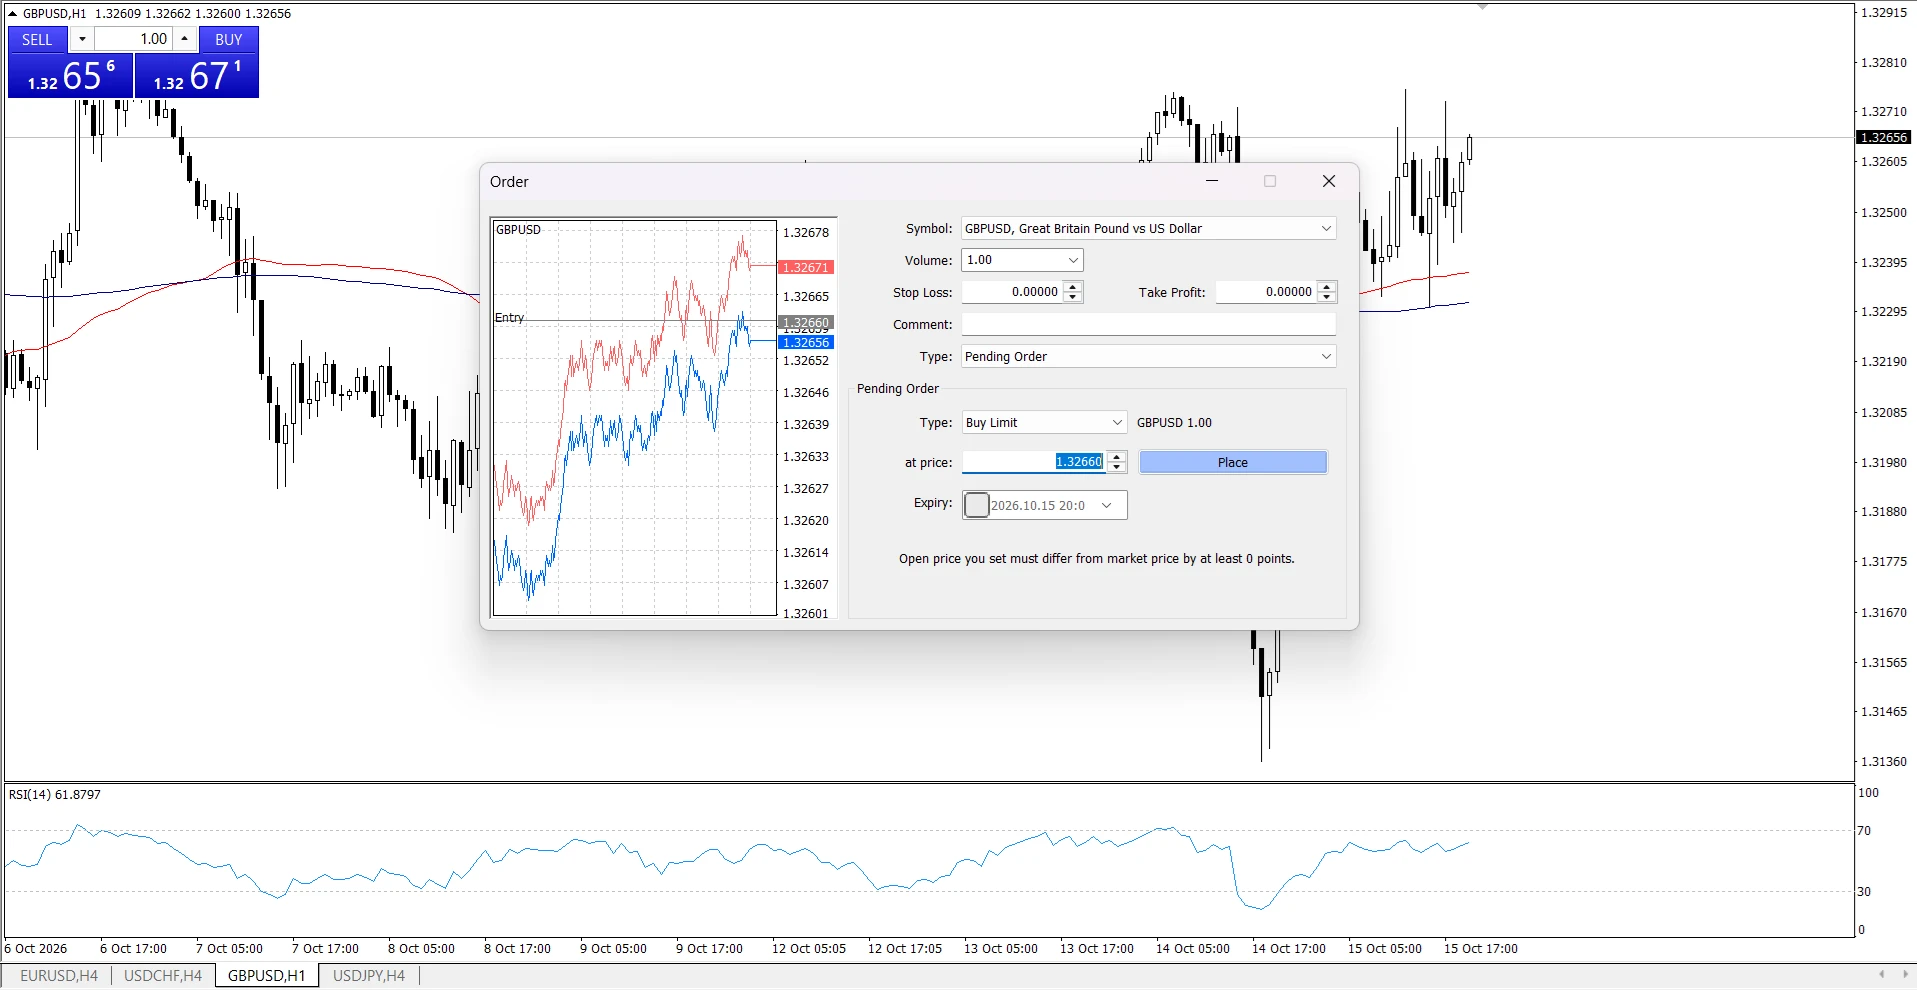The image size is (1917, 990).
Task: Click the volume increase arrow in one-click panel
Action: 185,39
